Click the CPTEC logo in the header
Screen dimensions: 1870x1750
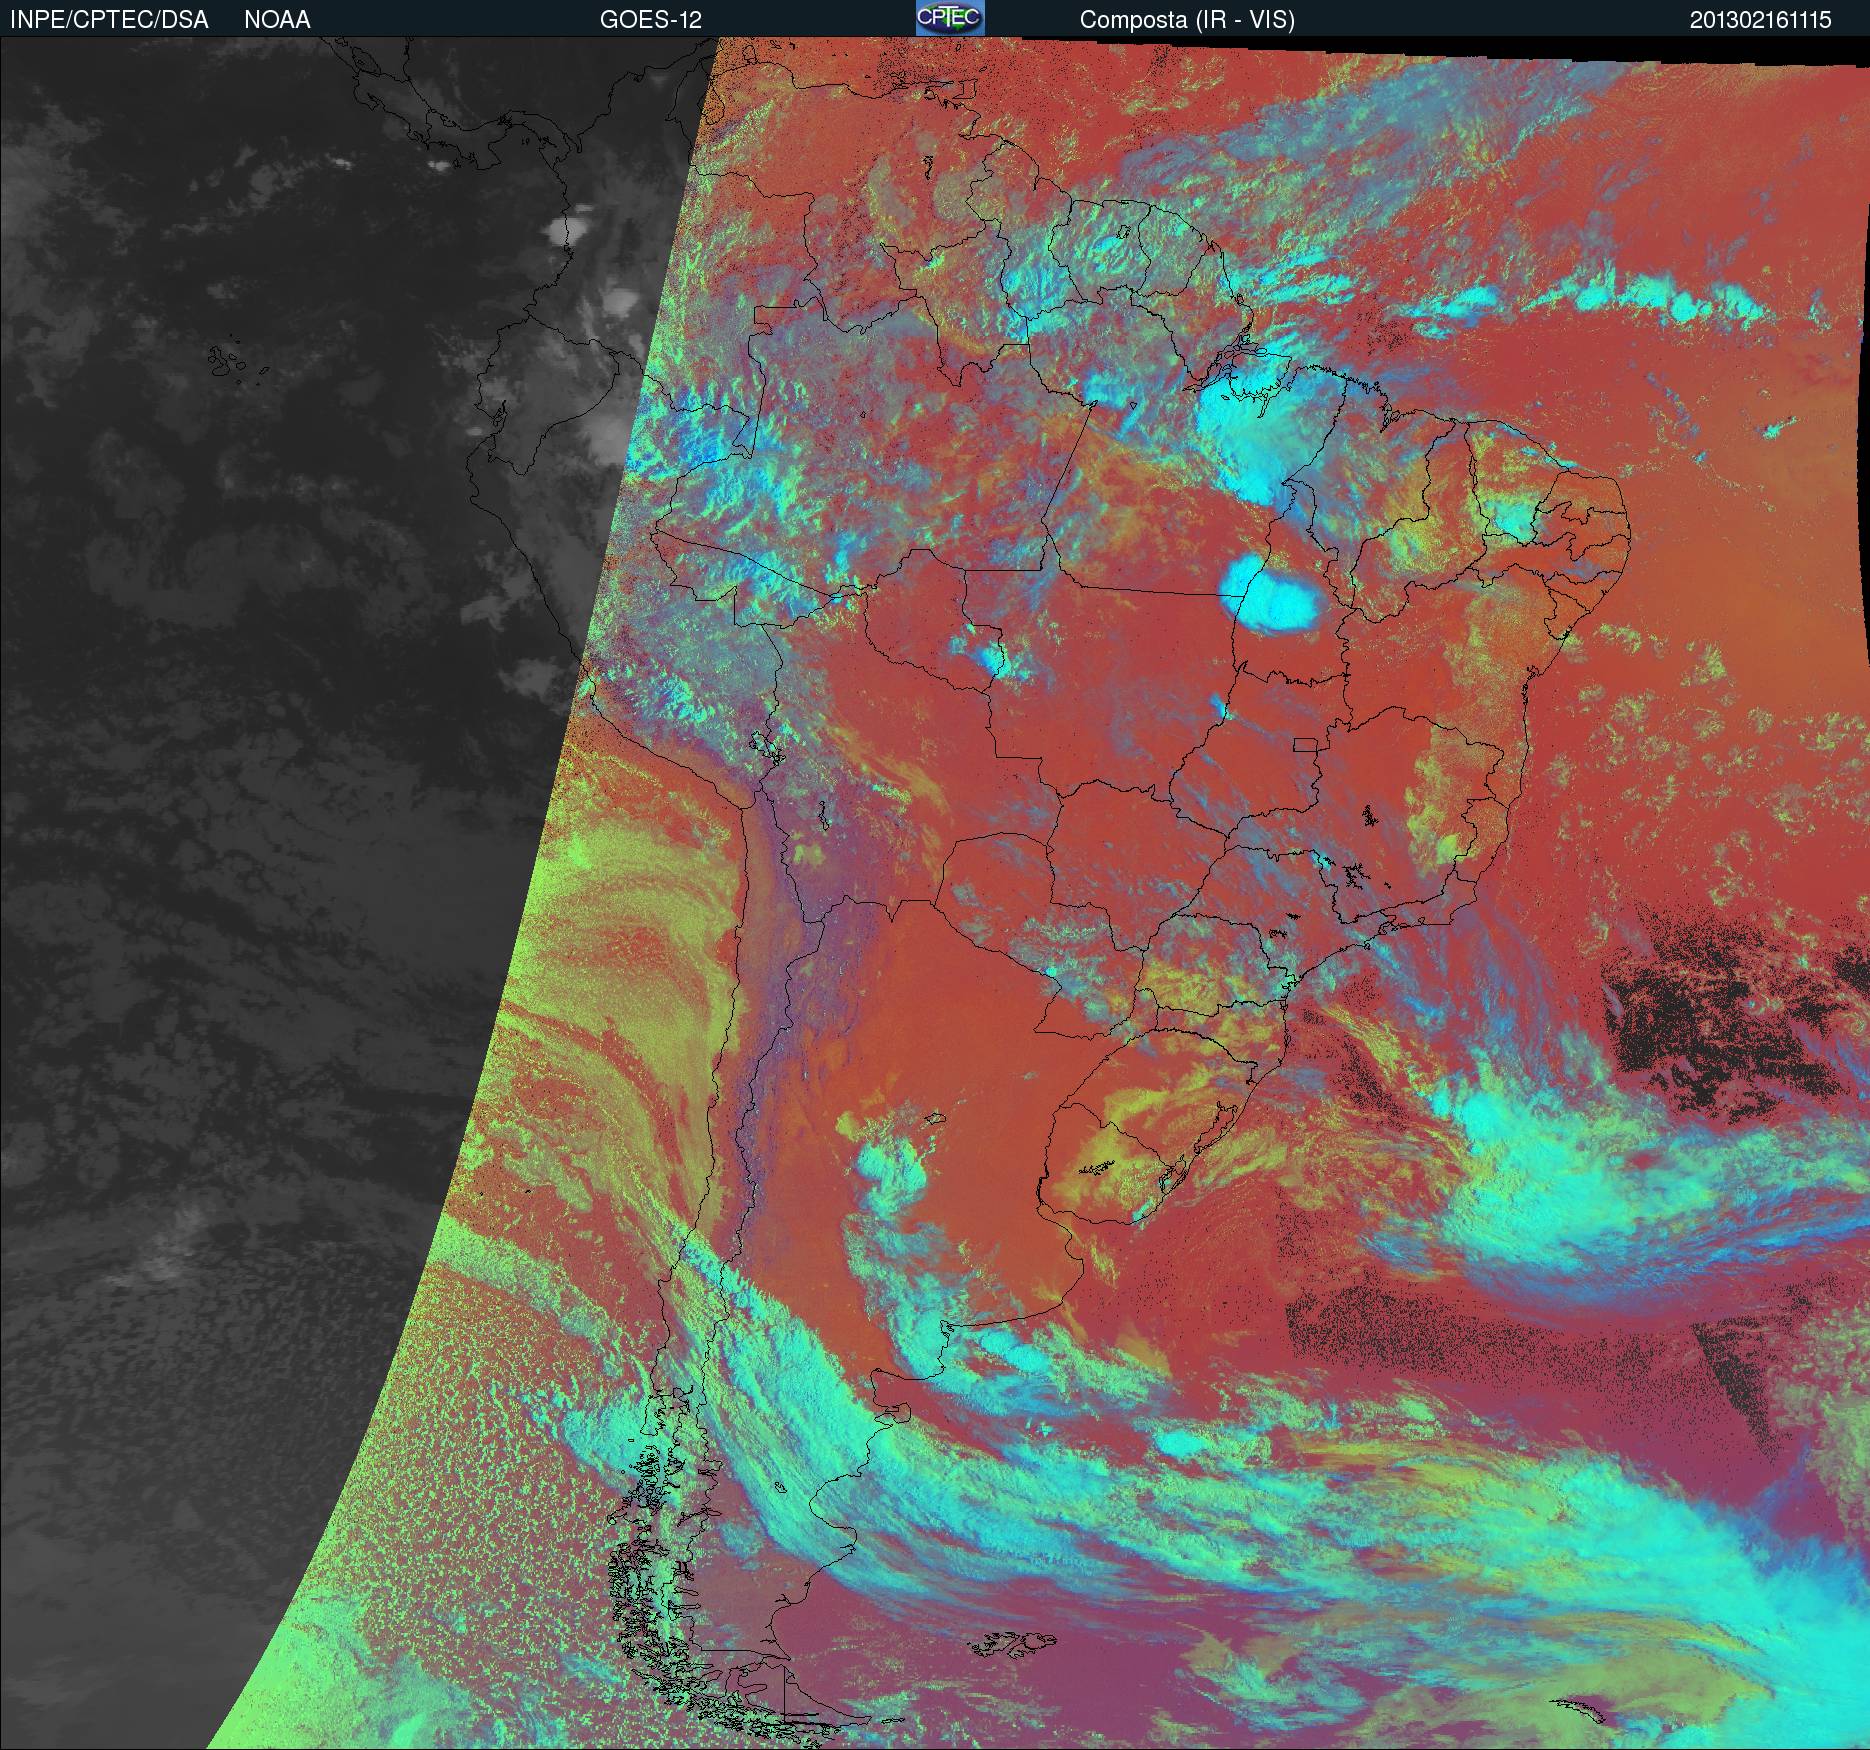click(949, 19)
